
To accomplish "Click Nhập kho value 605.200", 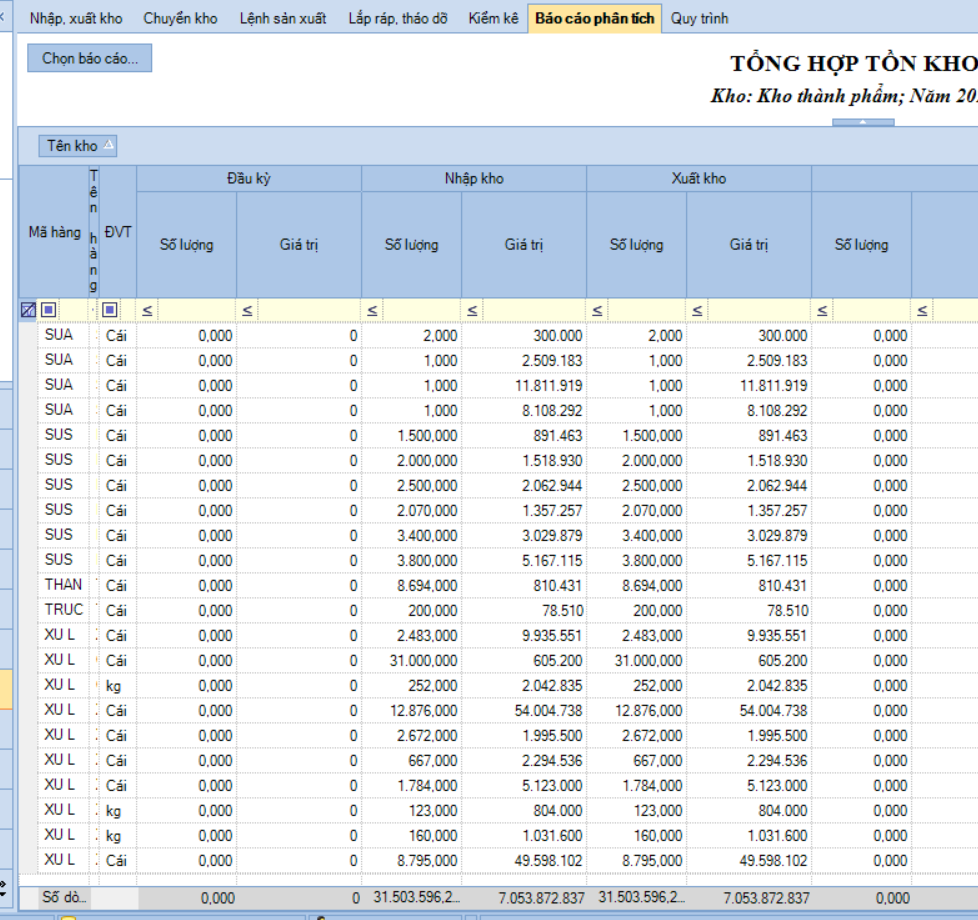I will tap(558, 660).
